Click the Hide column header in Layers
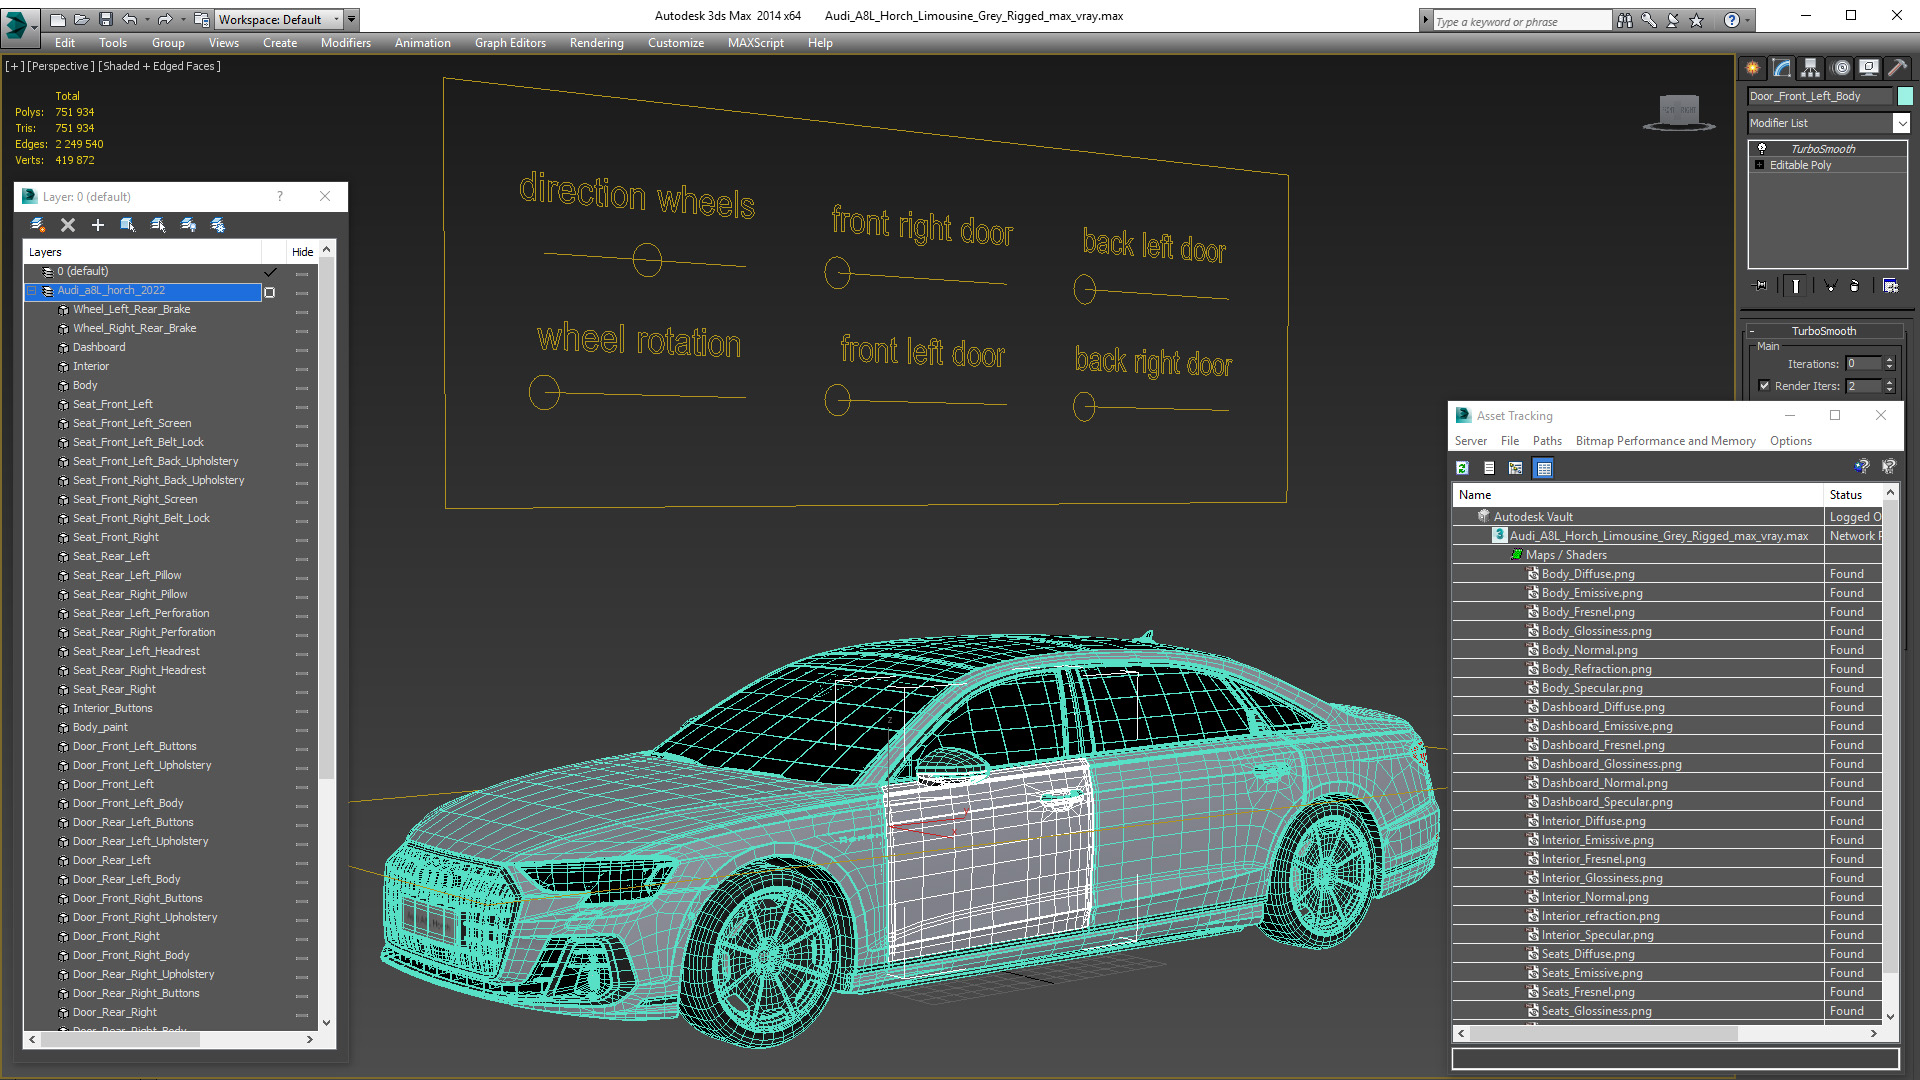Screen dimensions: 1920x1080 click(x=302, y=252)
